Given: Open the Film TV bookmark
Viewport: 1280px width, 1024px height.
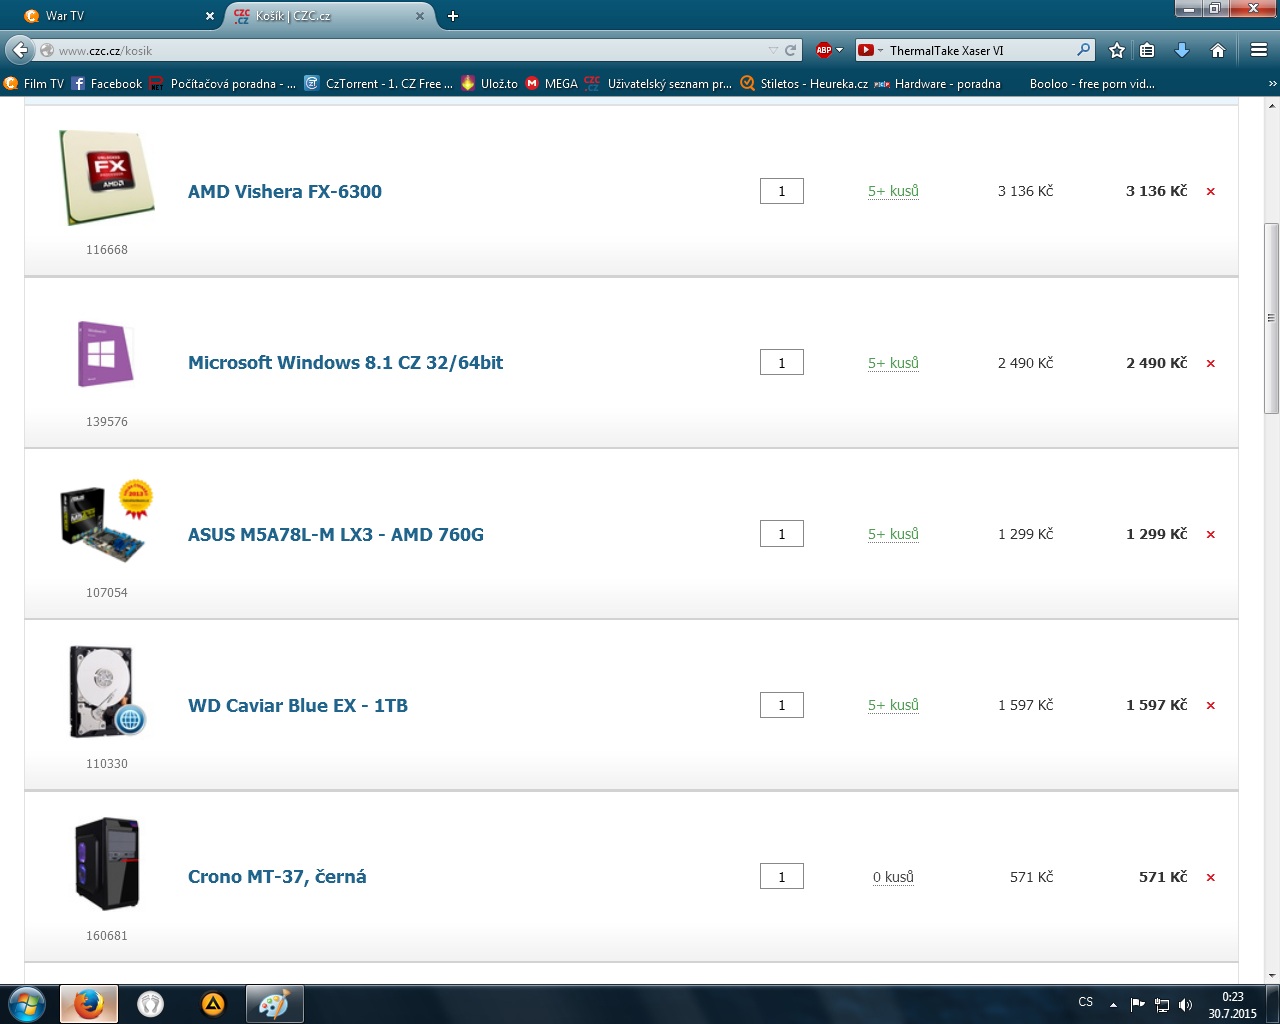Looking at the screenshot, I should pyautogui.click(x=34, y=84).
